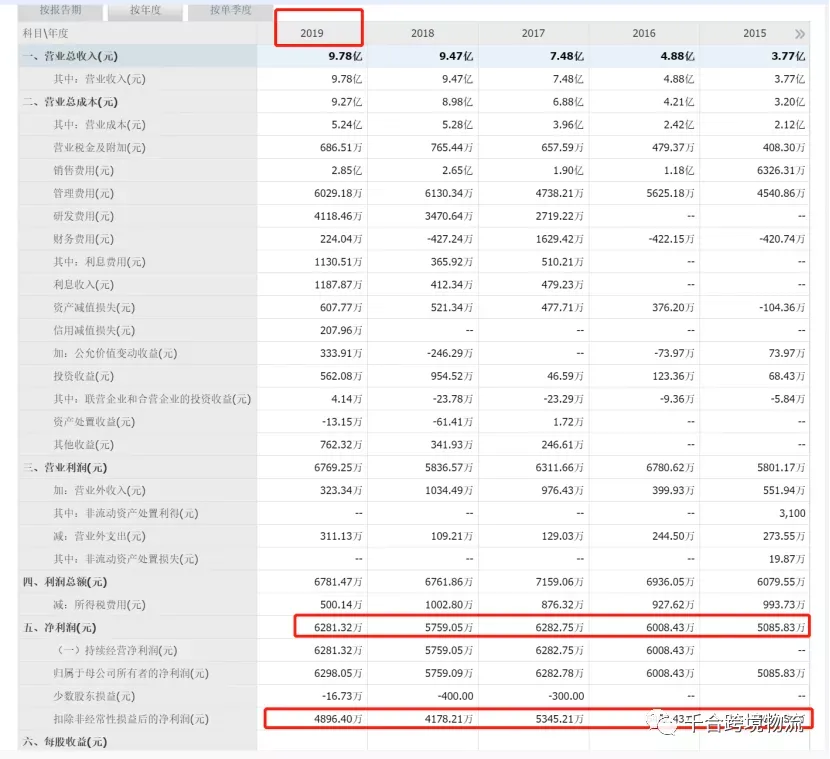Click the 管理费用(元) row label
This screenshot has width=830, height=759.
pyautogui.click(x=83, y=193)
